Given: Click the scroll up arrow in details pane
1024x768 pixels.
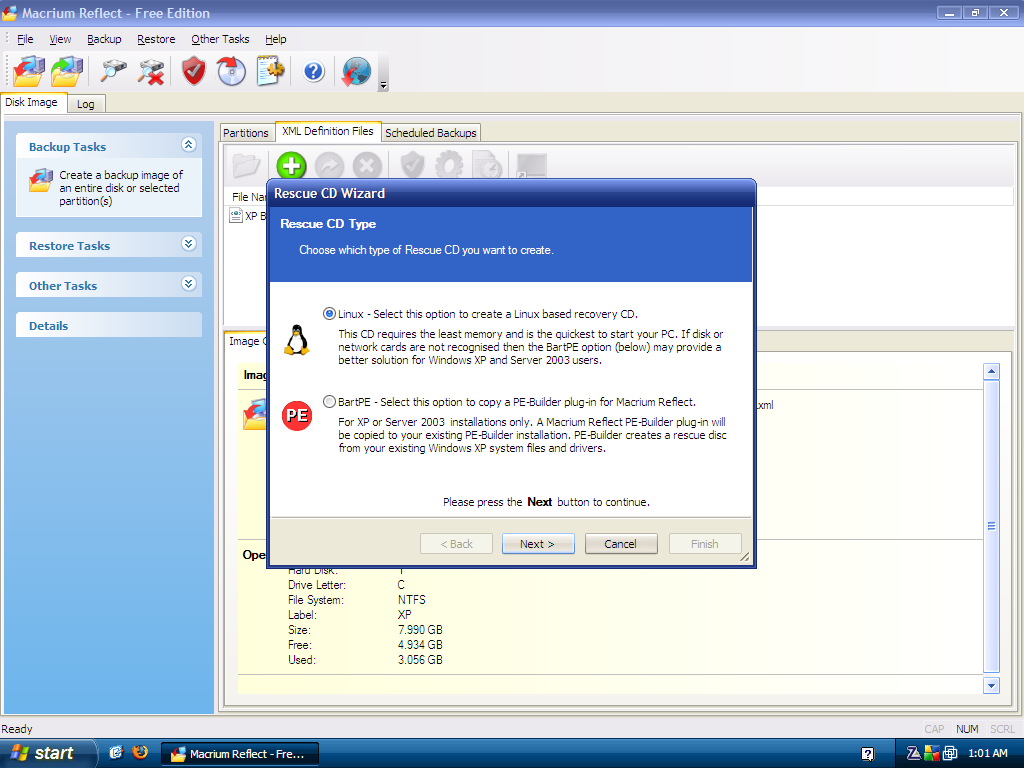Looking at the screenshot, I should [991, 372].
